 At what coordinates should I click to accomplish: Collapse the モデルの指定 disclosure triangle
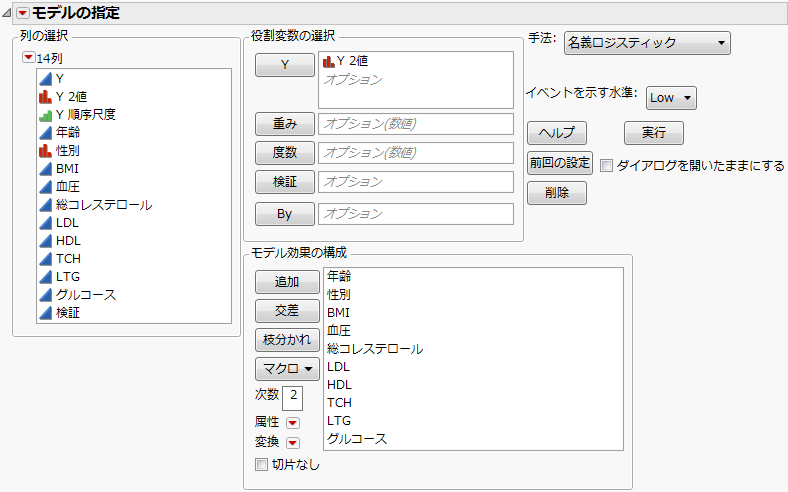tap(9, 12)
